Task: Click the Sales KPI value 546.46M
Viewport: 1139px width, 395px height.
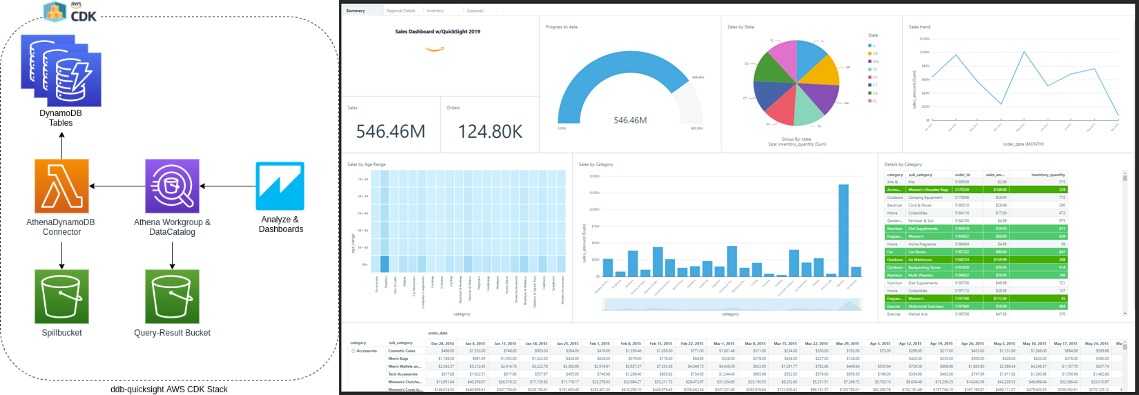Action: [391, 131]
